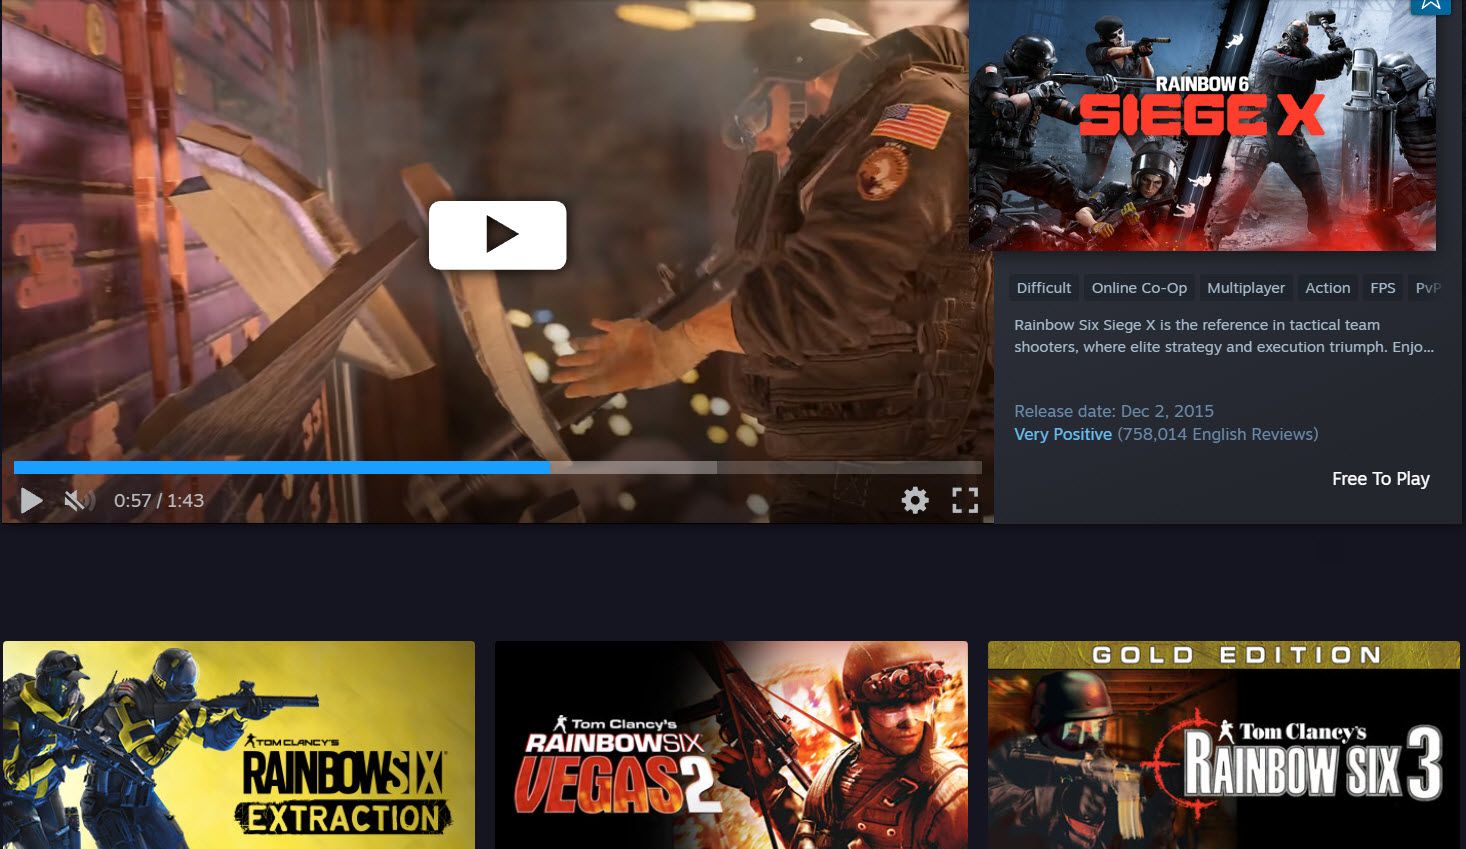Select the partially visible PvP tag
The width and height of the screenshot is (1466, 849).
click(x=1427, y=288)
